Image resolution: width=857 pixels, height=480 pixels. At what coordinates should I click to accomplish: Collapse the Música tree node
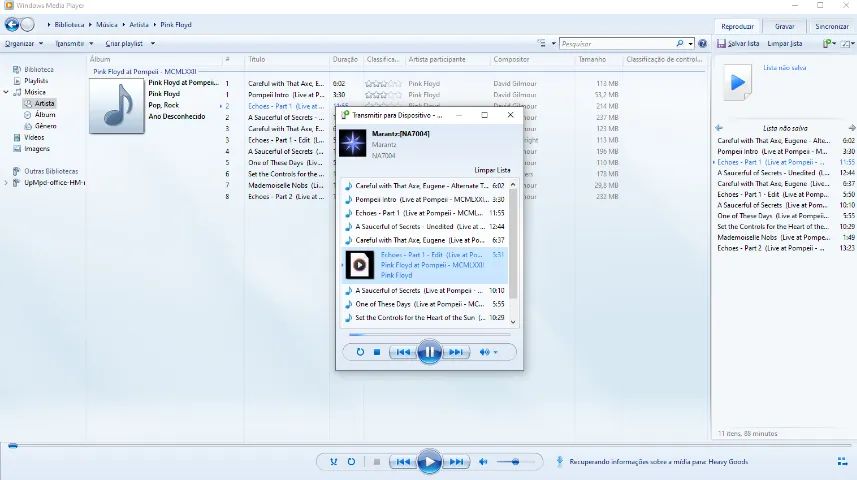(6, 92)
